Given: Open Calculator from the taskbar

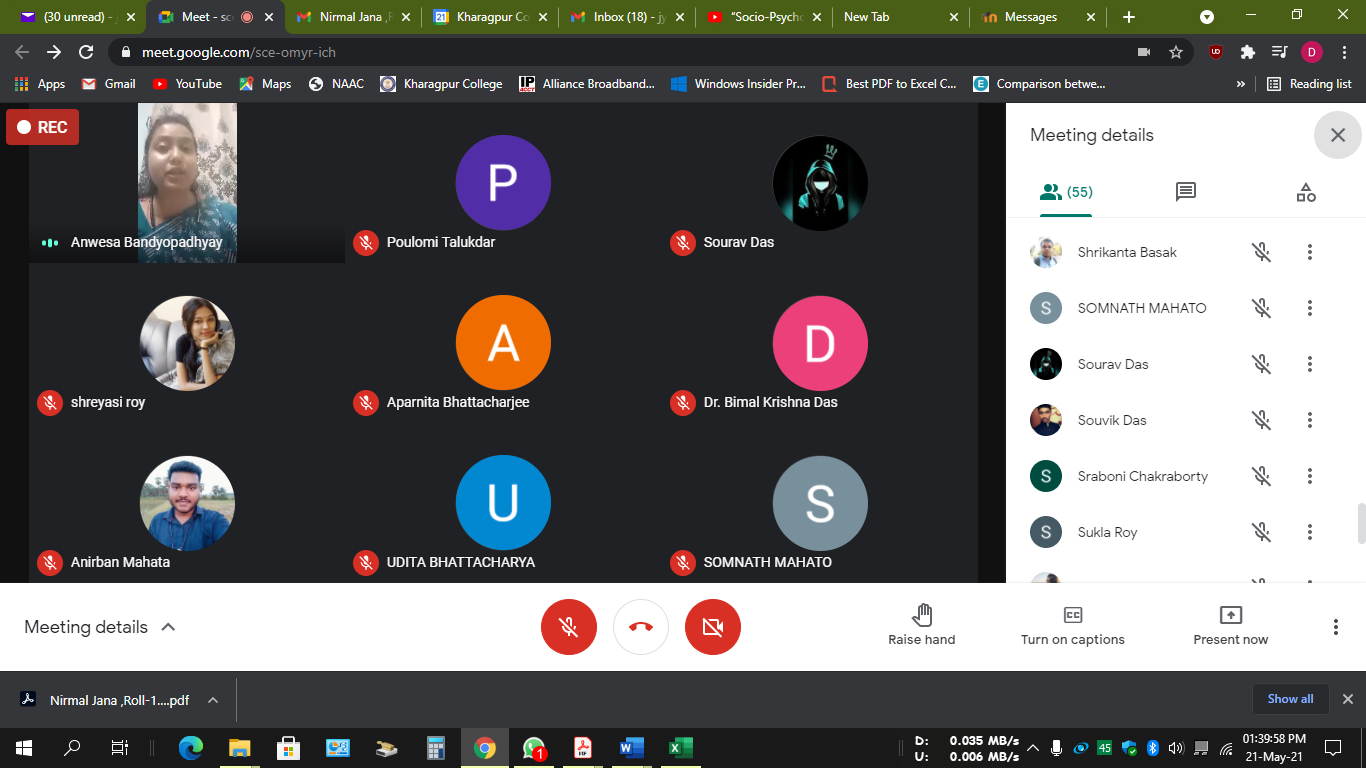Looking at the screenshot, I should click(x=436, y=747).
